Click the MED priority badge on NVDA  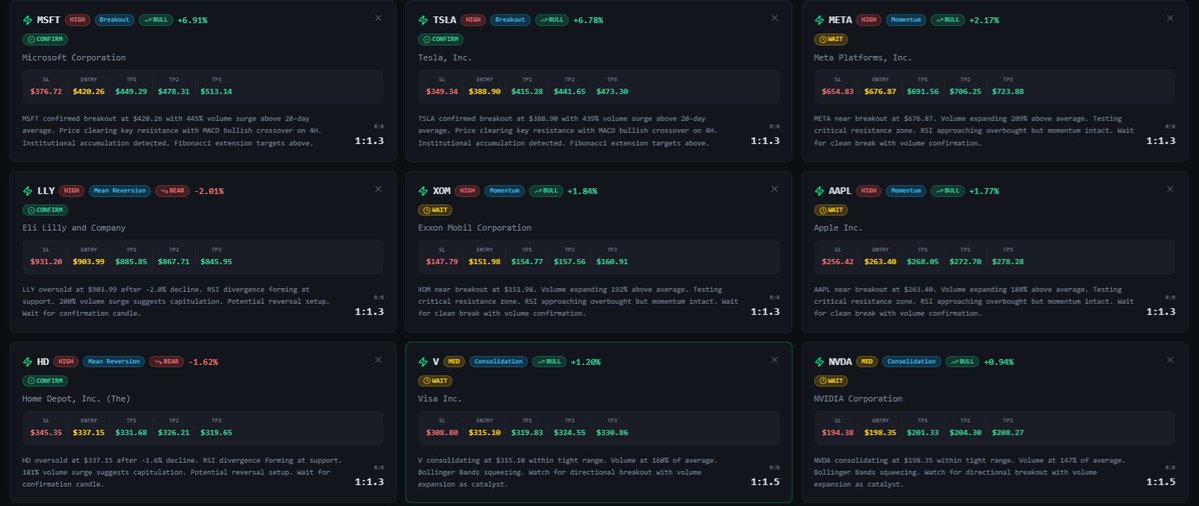[866, 362]
